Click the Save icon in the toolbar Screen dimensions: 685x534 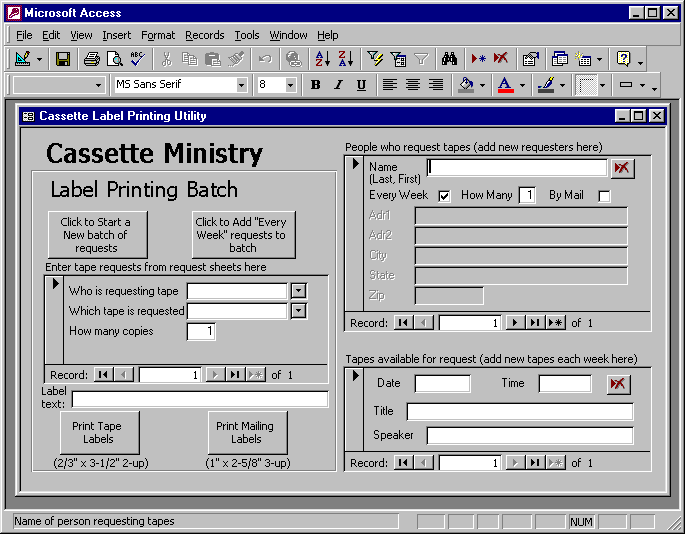62,60
